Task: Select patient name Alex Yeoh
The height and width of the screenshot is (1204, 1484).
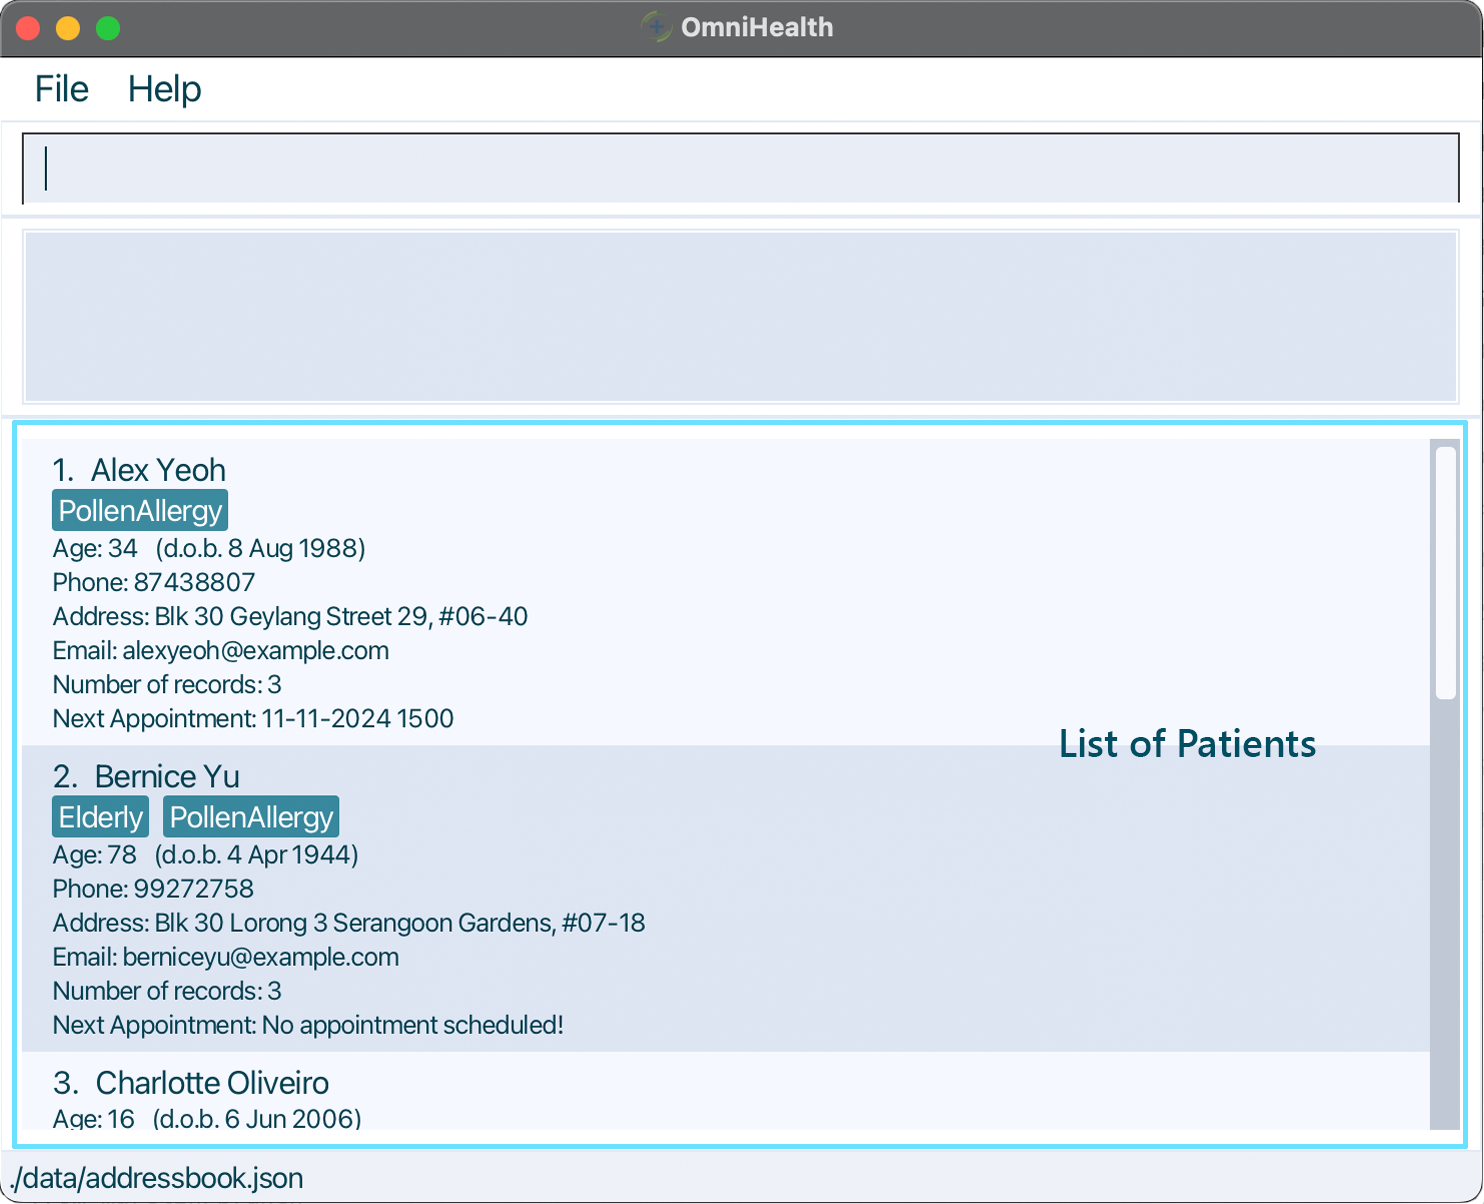Action: (x=158, y=470)
